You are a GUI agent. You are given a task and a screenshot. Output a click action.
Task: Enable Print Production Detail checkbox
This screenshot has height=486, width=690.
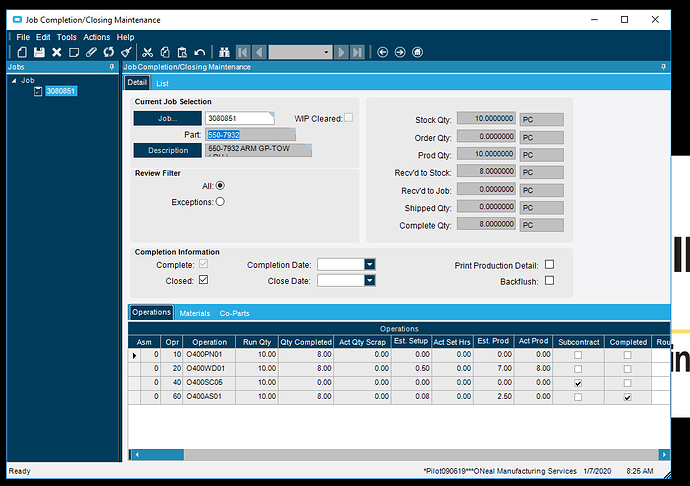click(x=549, y=265)
